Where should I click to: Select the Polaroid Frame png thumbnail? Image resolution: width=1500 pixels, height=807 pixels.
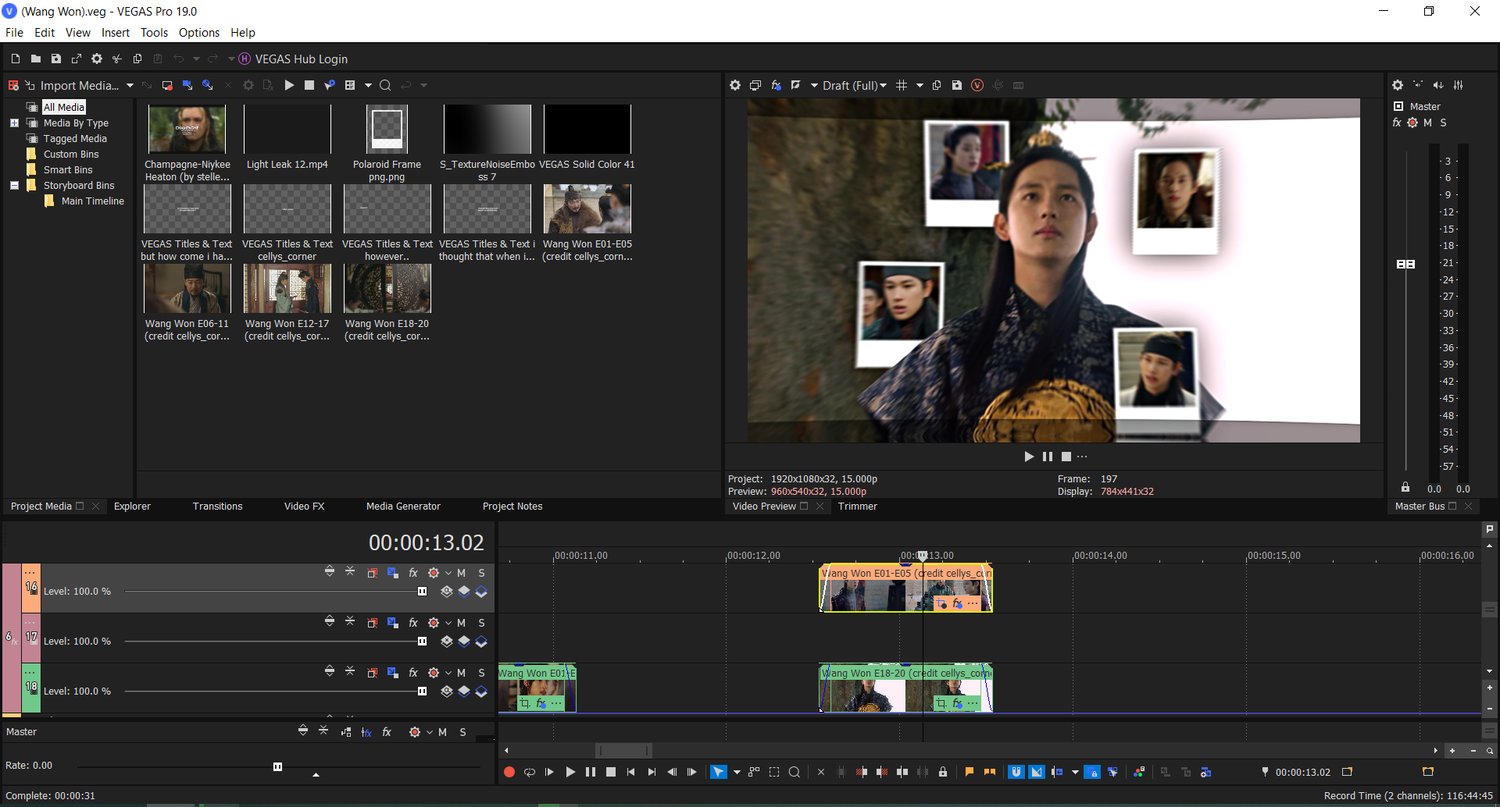[x=387, y=129]
